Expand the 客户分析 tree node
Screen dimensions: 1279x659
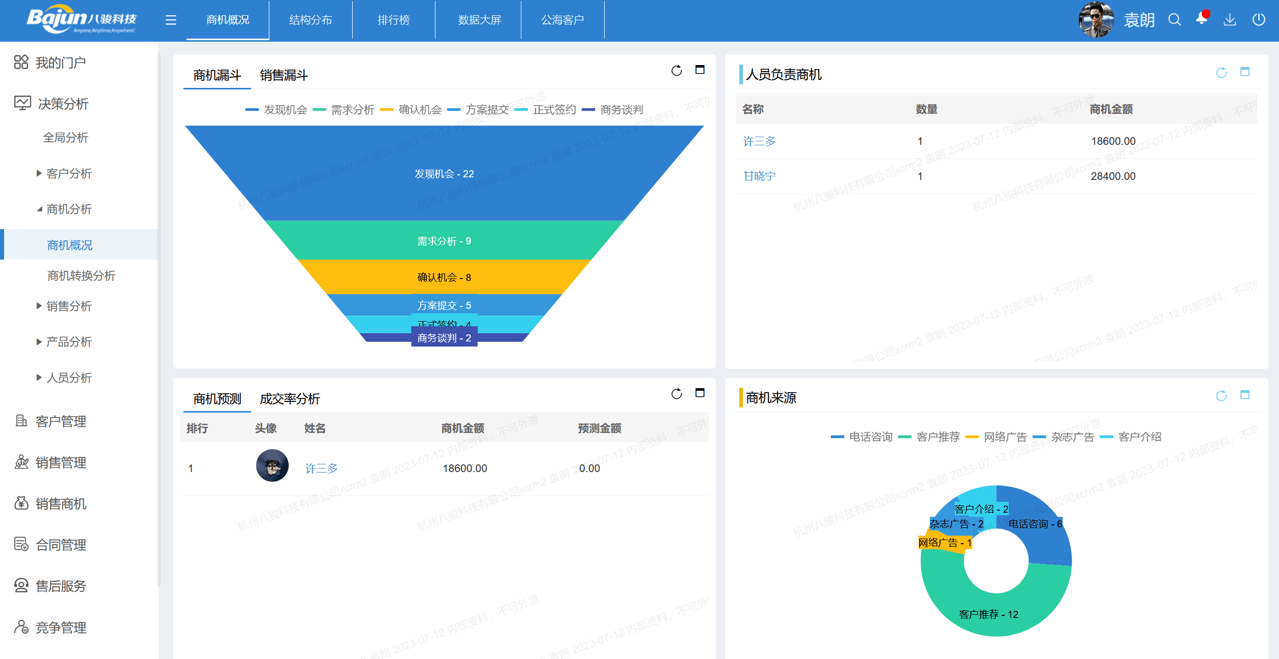click(x=39, y=174)
